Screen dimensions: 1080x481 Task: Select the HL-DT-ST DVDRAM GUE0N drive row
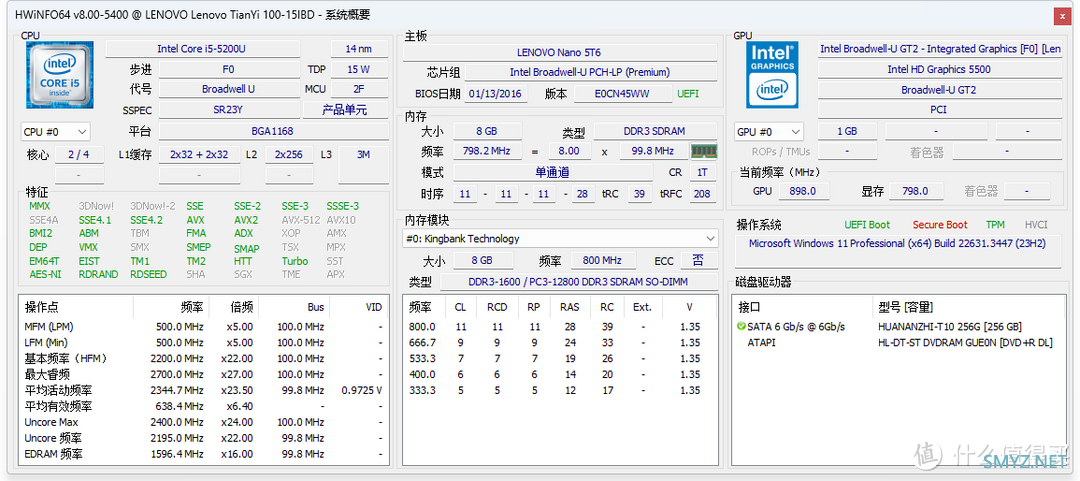(x=898, y=342)
